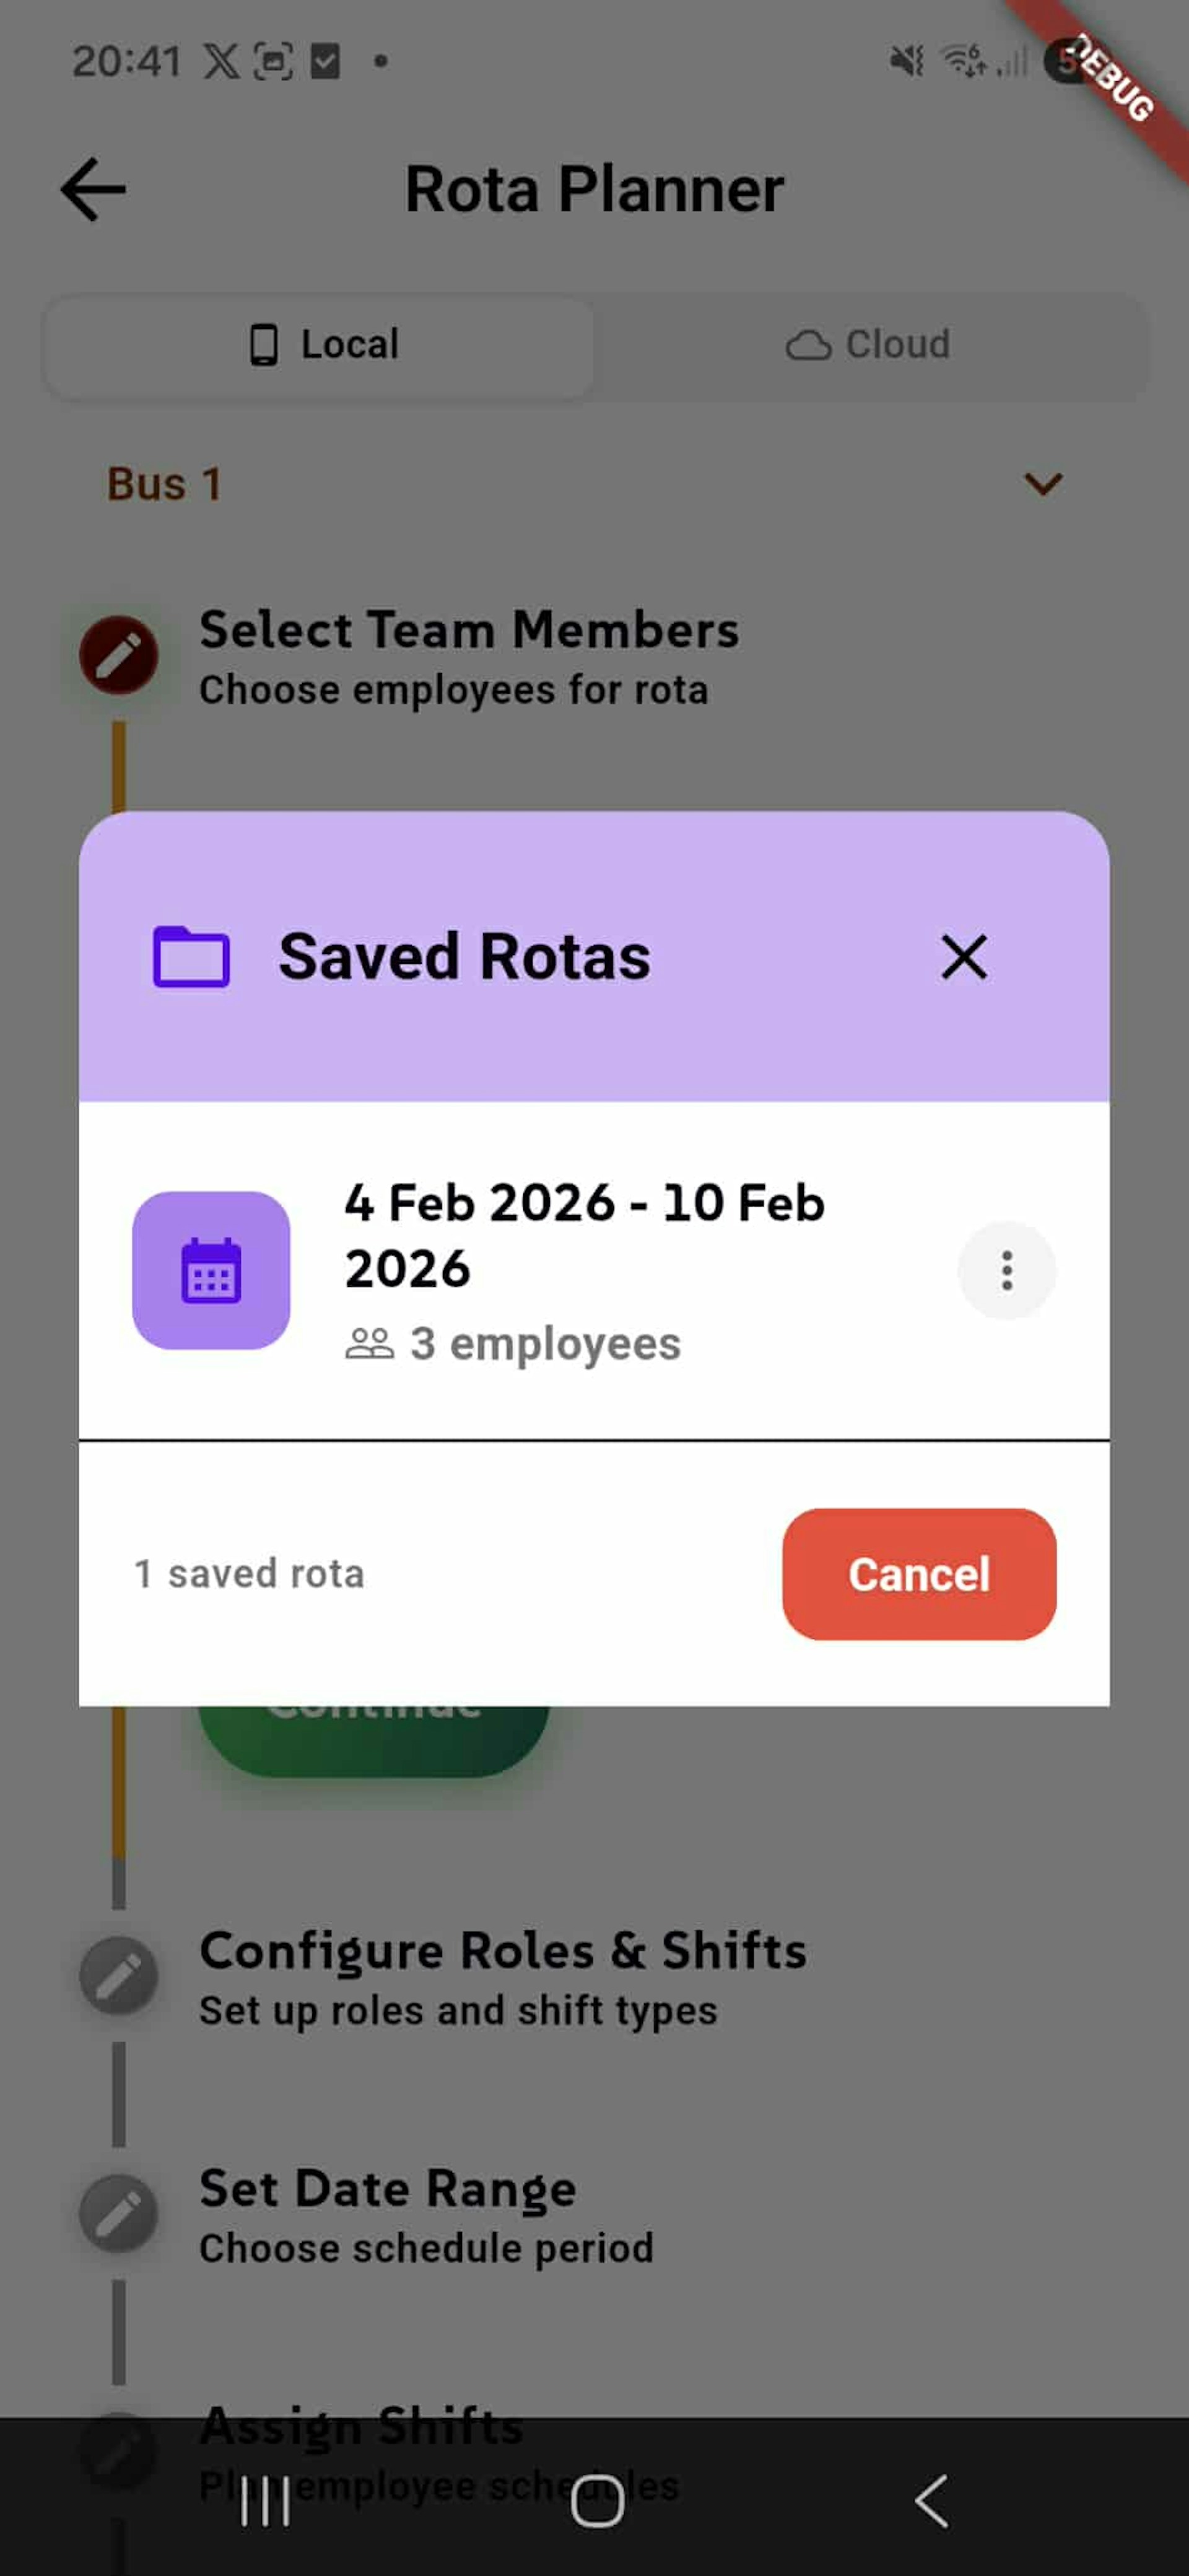Click the pencil icon beside Configure Roles & Shifts
Image resolution: width=1189 pixels, height=2576 pixels.
(119, 1975)
